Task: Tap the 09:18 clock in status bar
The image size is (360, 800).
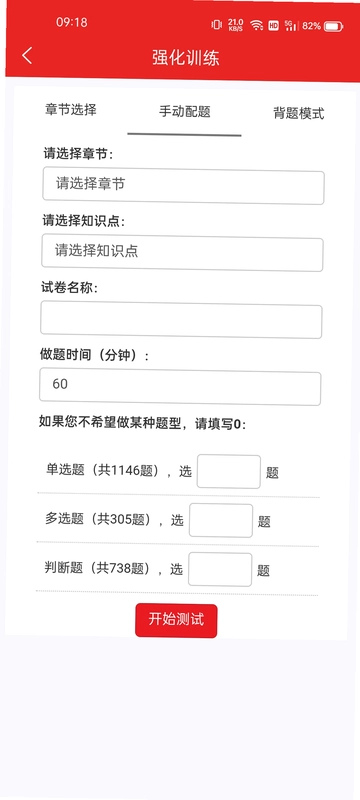Action: (x=71, y=22)
